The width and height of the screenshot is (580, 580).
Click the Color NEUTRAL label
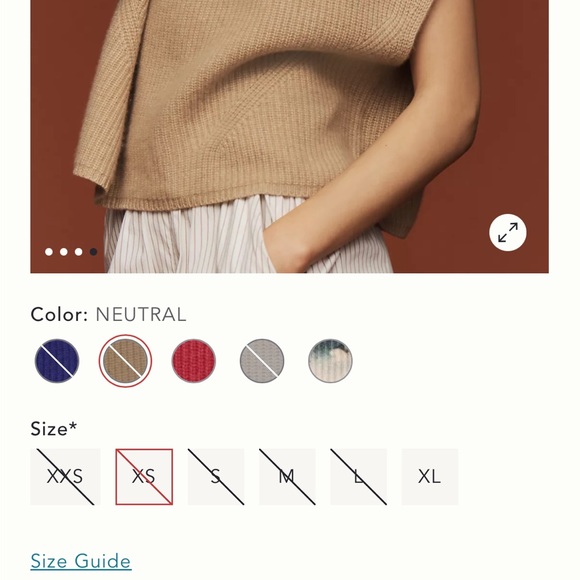point(108,315)
